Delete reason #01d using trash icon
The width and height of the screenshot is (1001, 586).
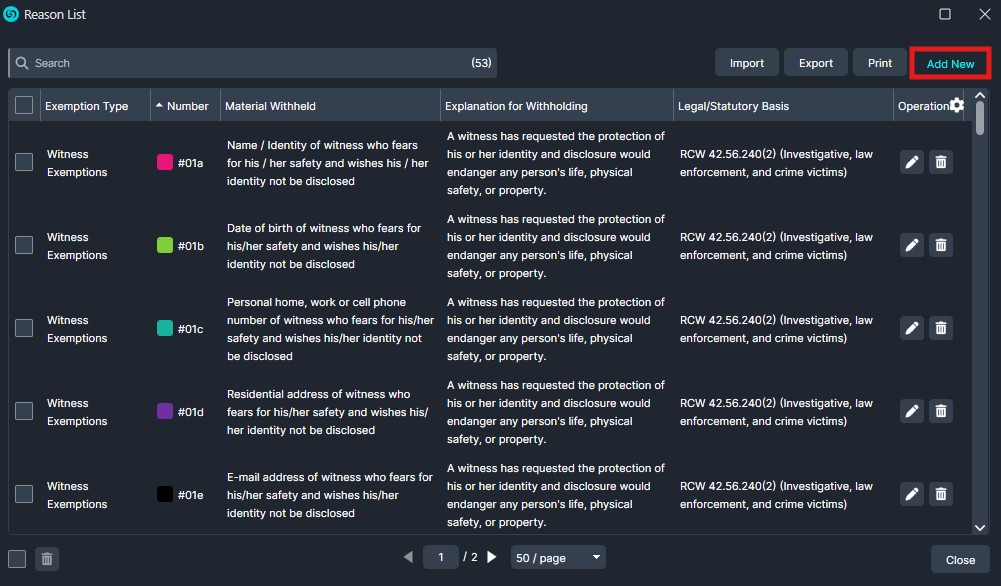point(940,411)
